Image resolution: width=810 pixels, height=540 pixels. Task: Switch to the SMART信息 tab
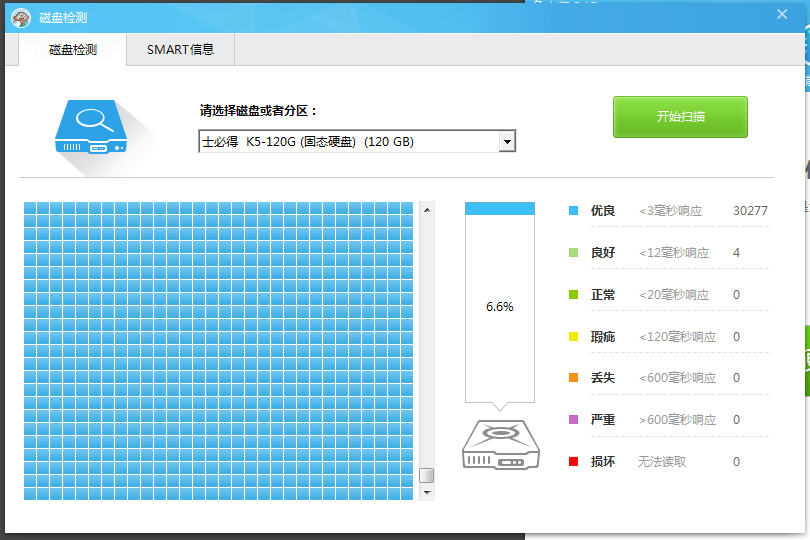pyautogui.click(x=180, y=49)
